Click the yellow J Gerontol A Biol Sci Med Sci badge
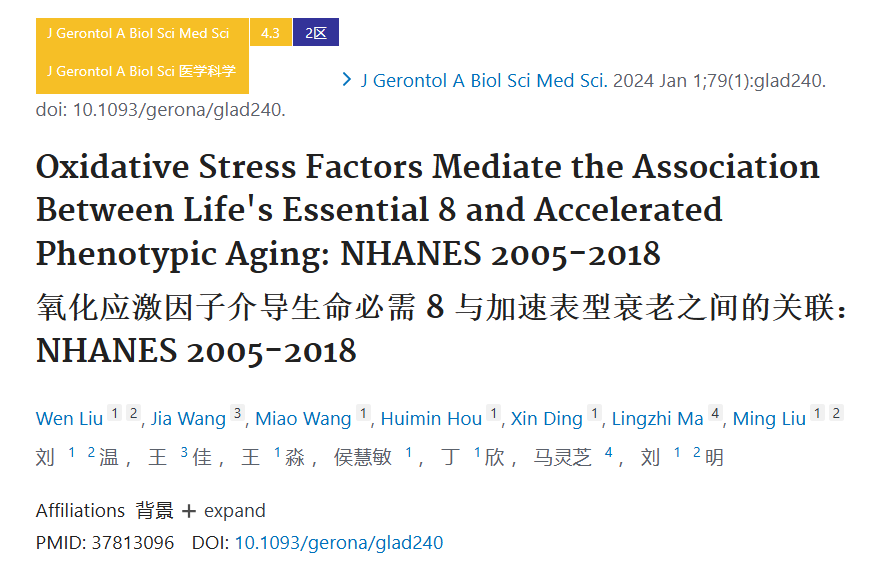This screenshot has height=572, width=883. pos(138,33)
